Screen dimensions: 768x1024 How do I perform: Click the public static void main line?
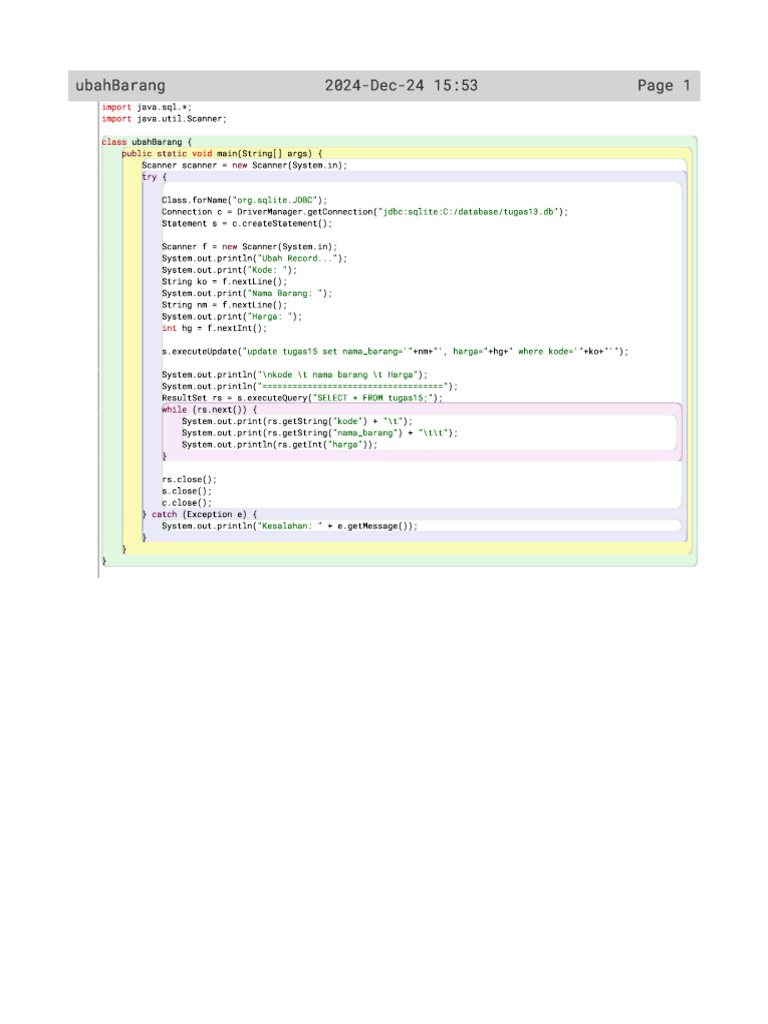[x=222, y=153]
